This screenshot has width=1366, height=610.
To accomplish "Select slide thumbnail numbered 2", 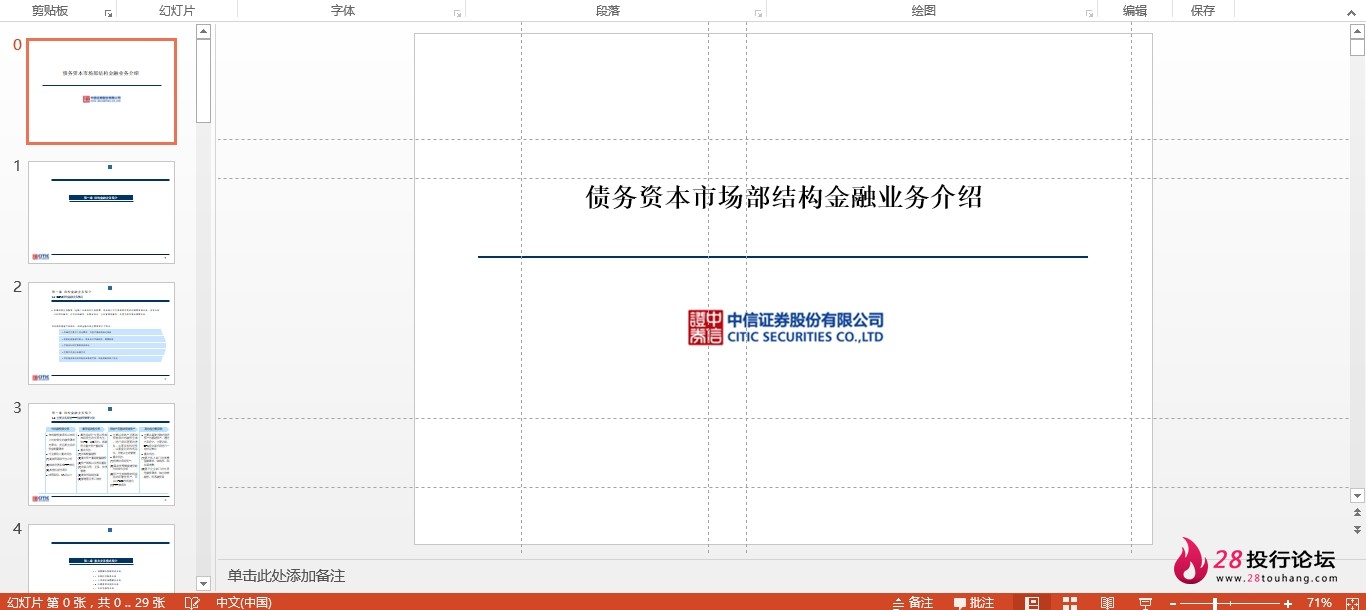I will (101, 333).
